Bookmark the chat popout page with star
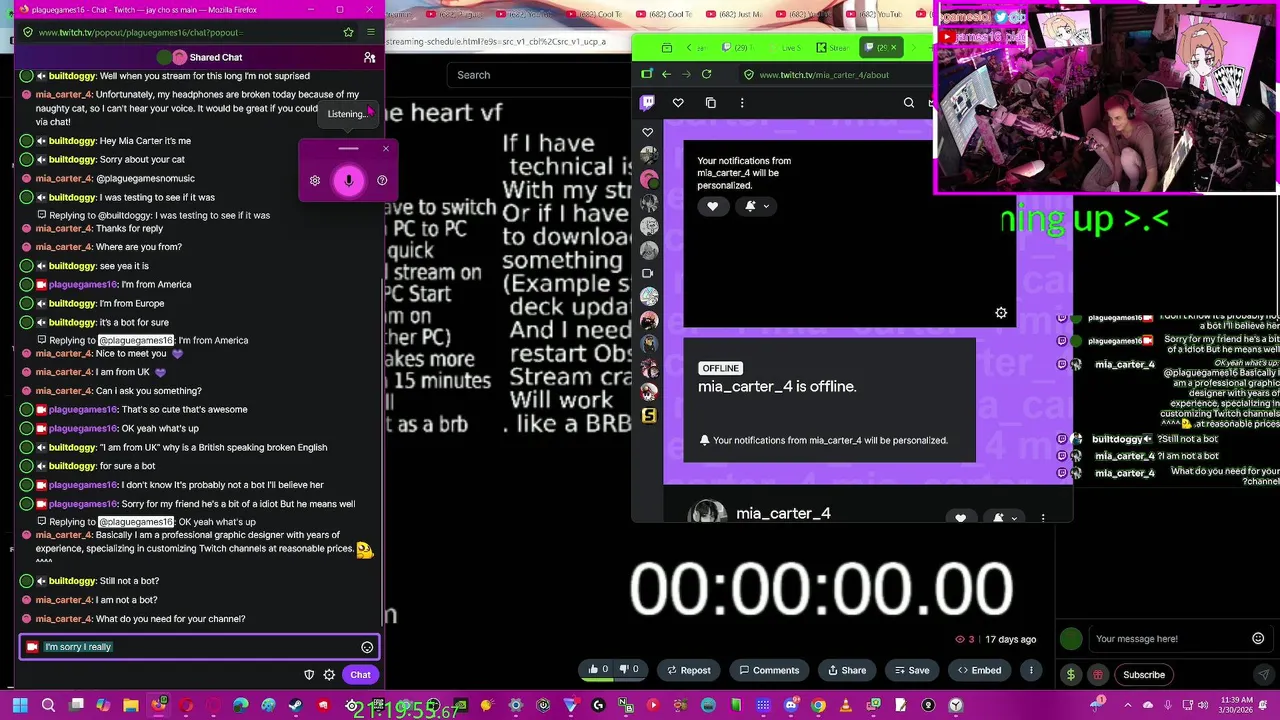This screenshot has width=1280, height=720. pyautogui.click(x=348, y=32)
